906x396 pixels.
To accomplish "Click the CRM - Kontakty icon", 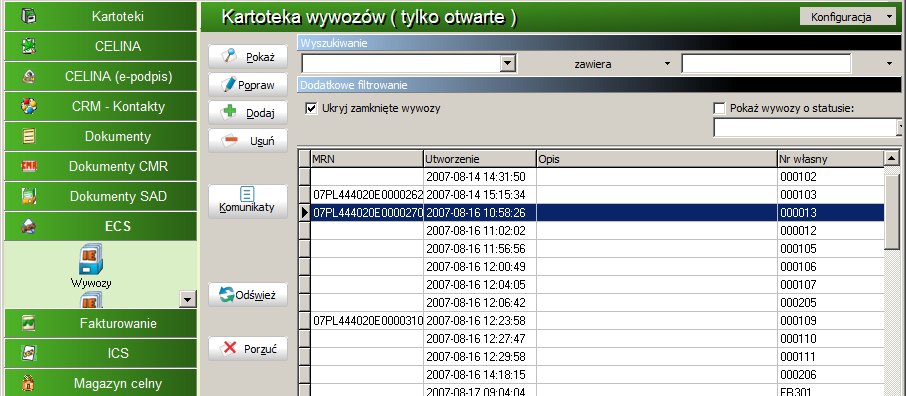I will pyautogui.click(x=29, y=106).
